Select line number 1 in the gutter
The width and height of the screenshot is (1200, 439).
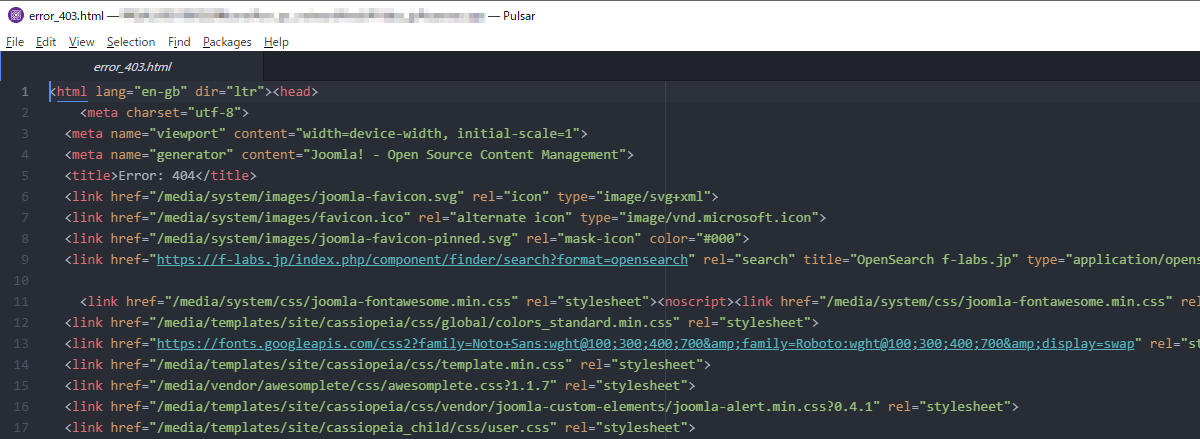(x=24, y=92)
